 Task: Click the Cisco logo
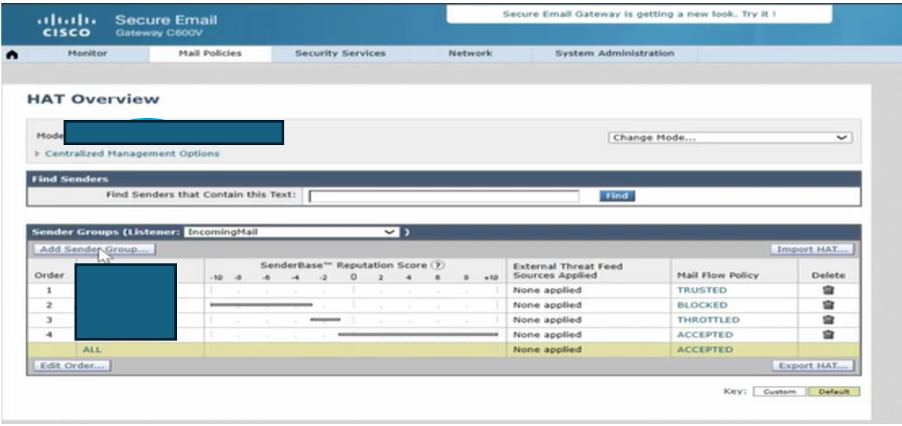click(x=67, y=25)
